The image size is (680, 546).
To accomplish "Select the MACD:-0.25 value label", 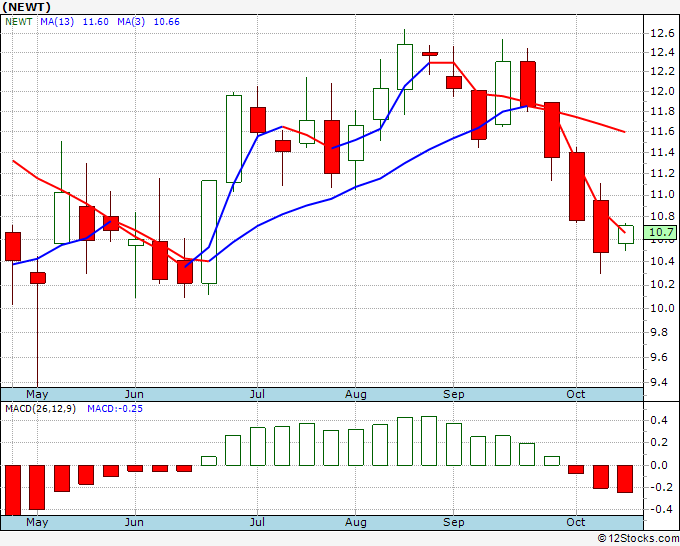I will pos(115,409).
